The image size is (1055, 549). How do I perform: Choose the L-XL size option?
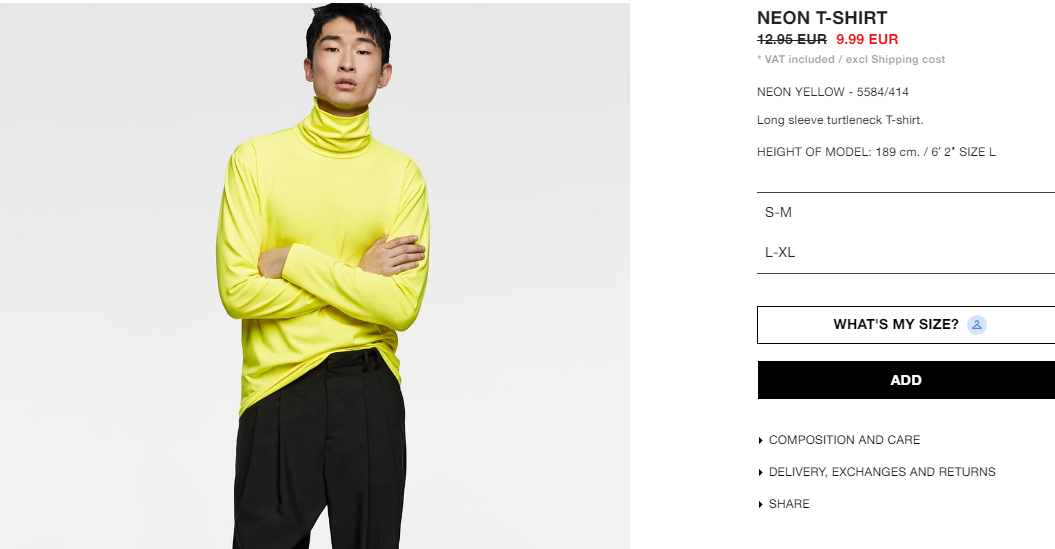pyautogui.click(x=906, y=252)
